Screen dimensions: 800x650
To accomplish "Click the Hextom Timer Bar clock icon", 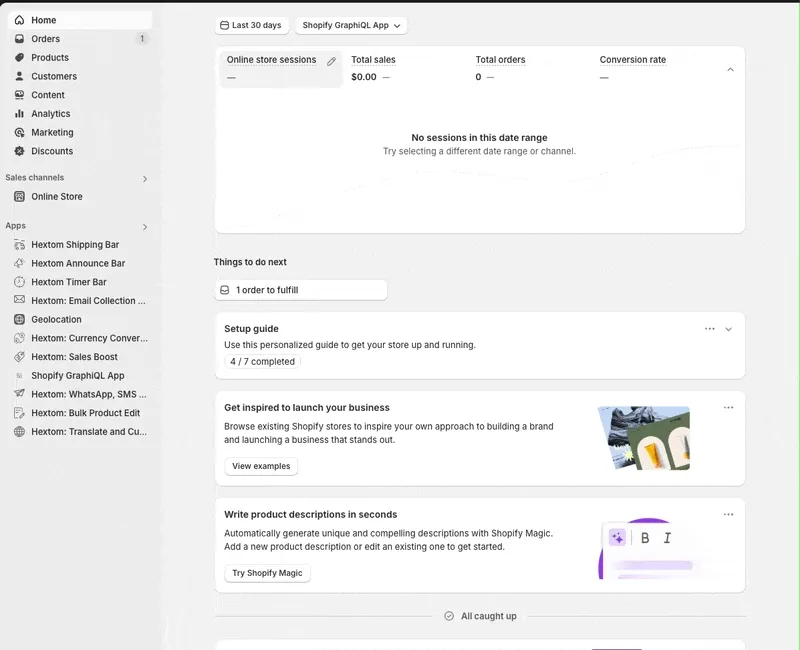I will click(19, 282).
